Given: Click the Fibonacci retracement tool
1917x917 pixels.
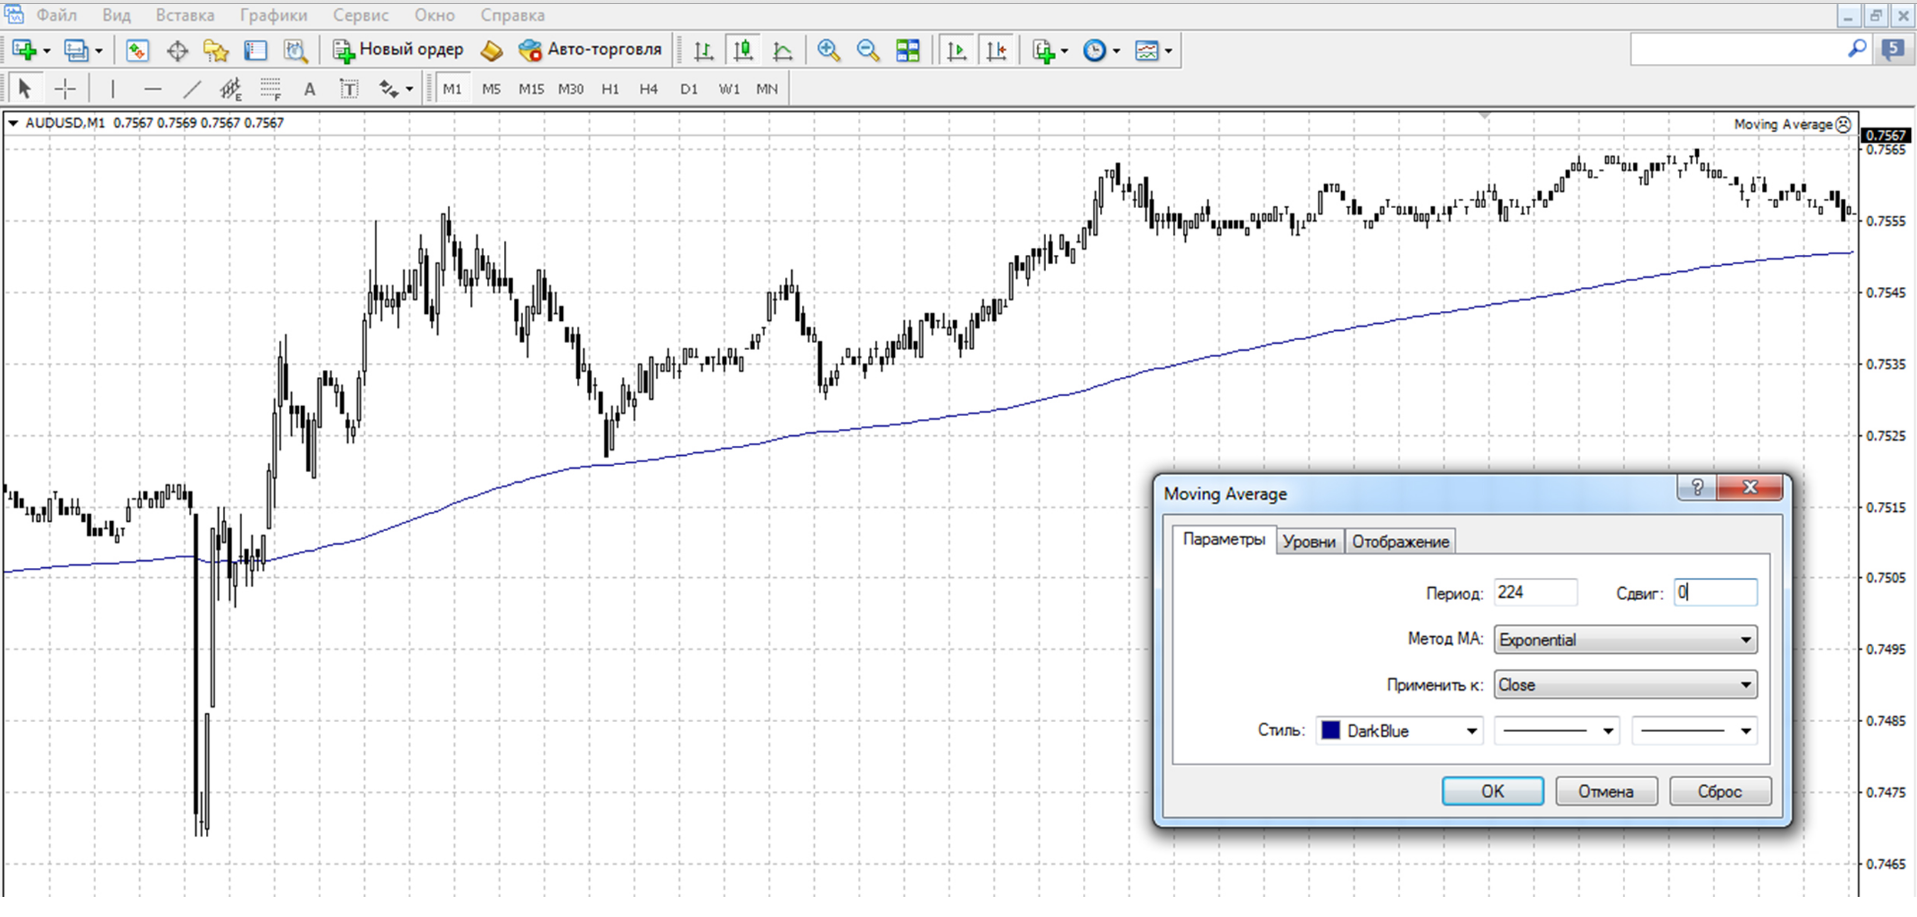Looking at the screenshot, I should tap(270, 89).
